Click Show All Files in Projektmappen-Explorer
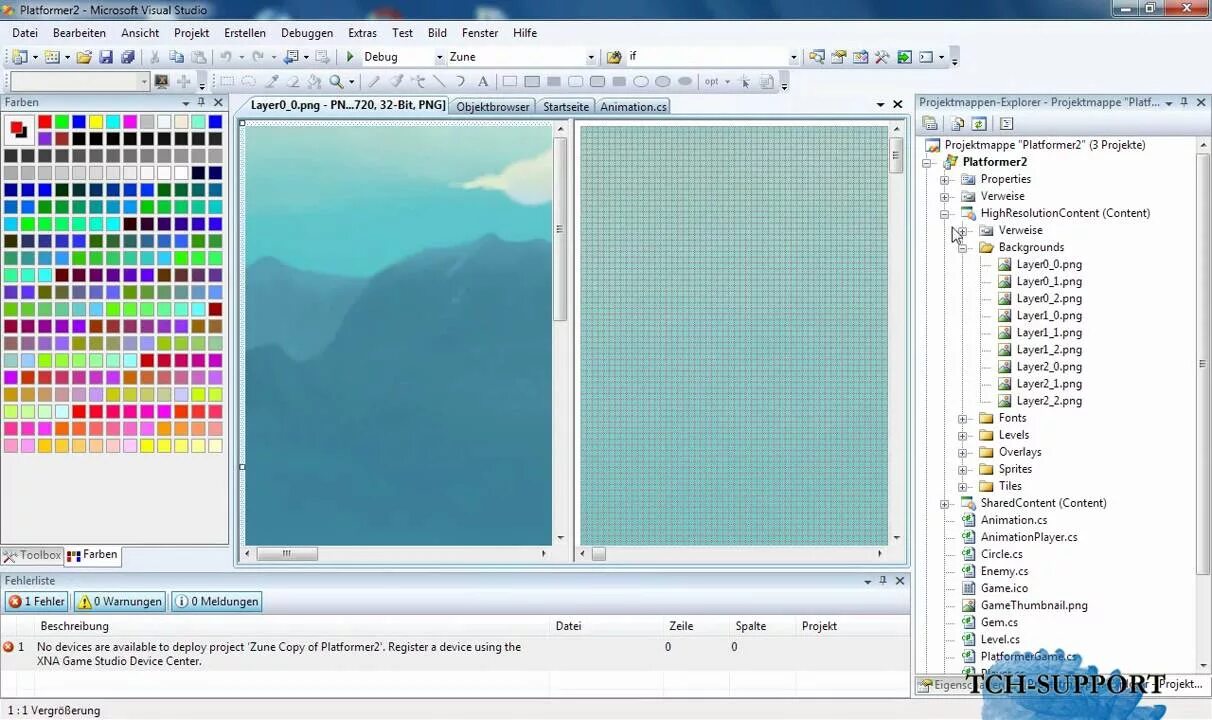This screenshot has width=1212, height=720. coord(957,124)
